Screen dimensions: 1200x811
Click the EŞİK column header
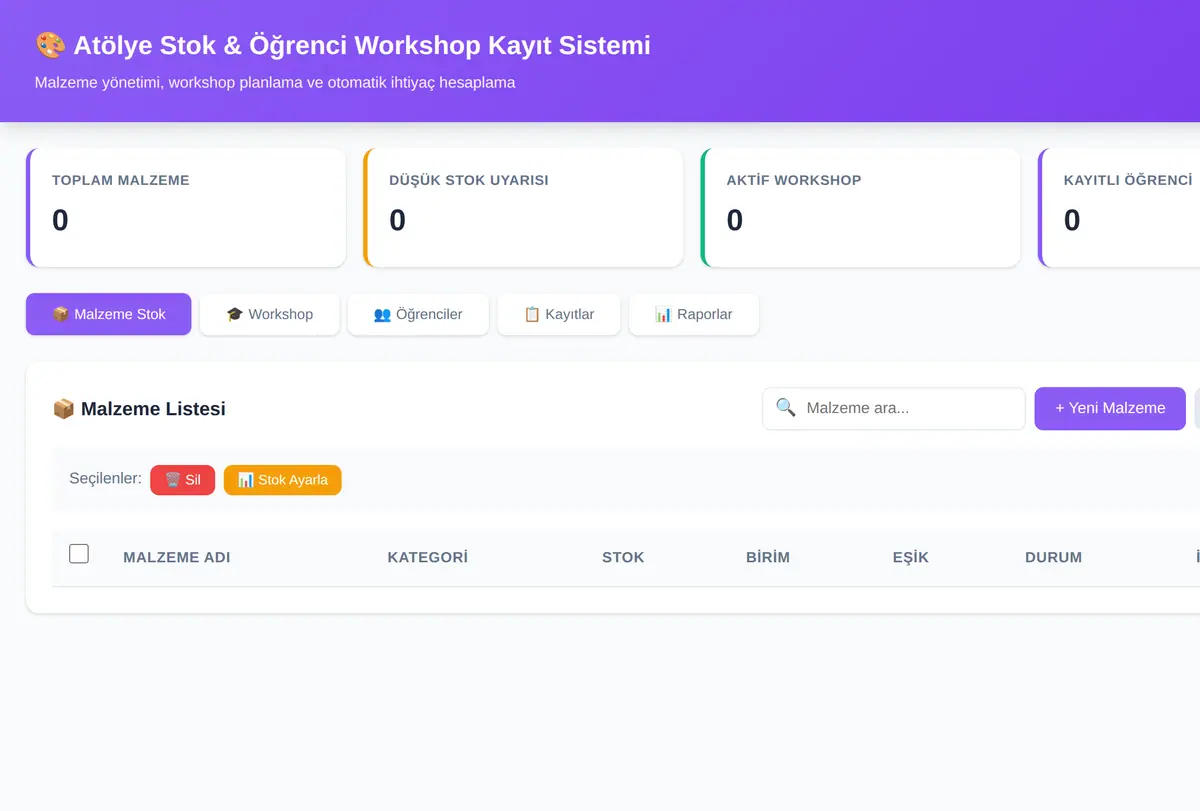(911, 557)
